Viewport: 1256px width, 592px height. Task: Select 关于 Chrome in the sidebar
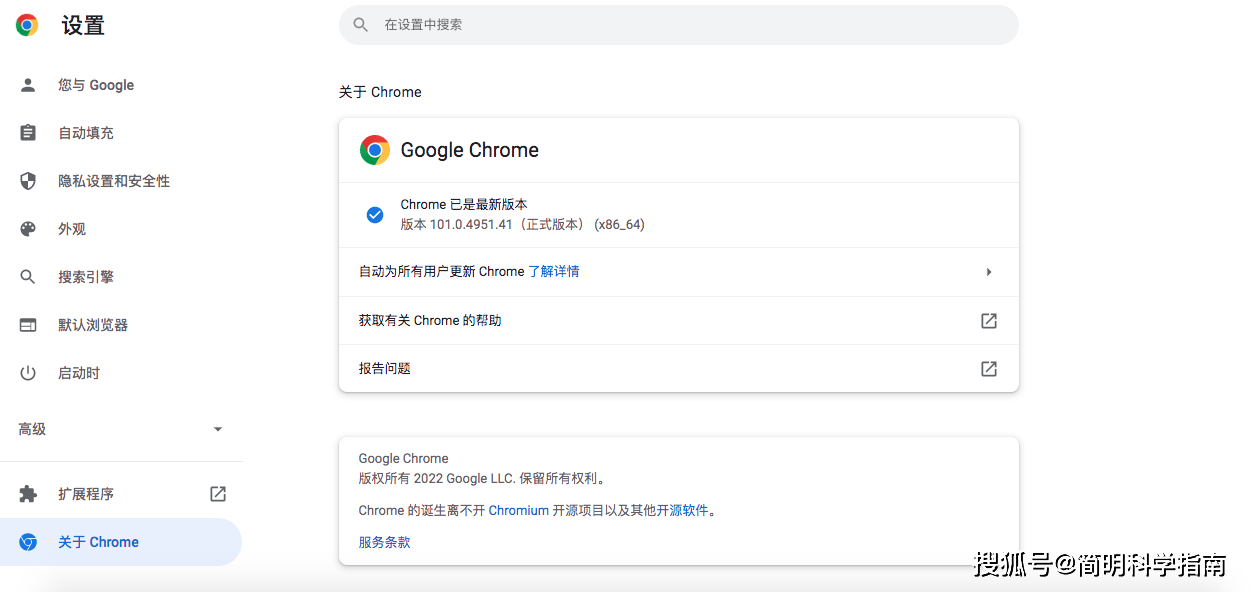click(x=121, y=542)
